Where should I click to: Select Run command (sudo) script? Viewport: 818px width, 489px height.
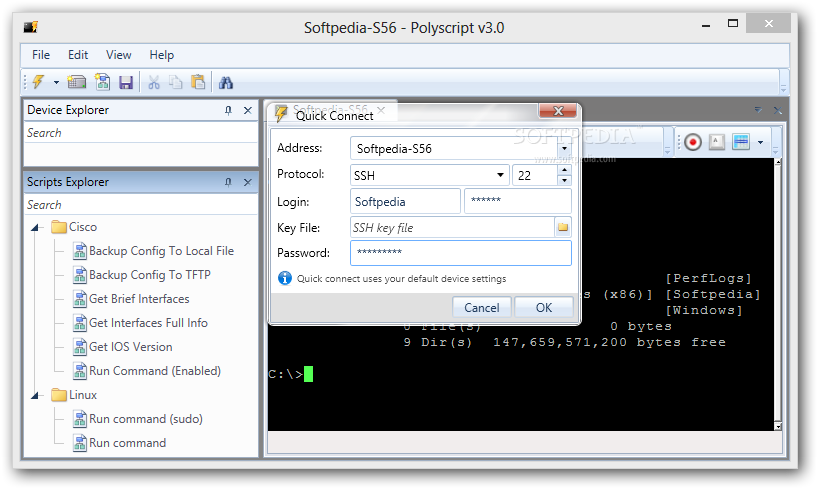pos(138,419)
